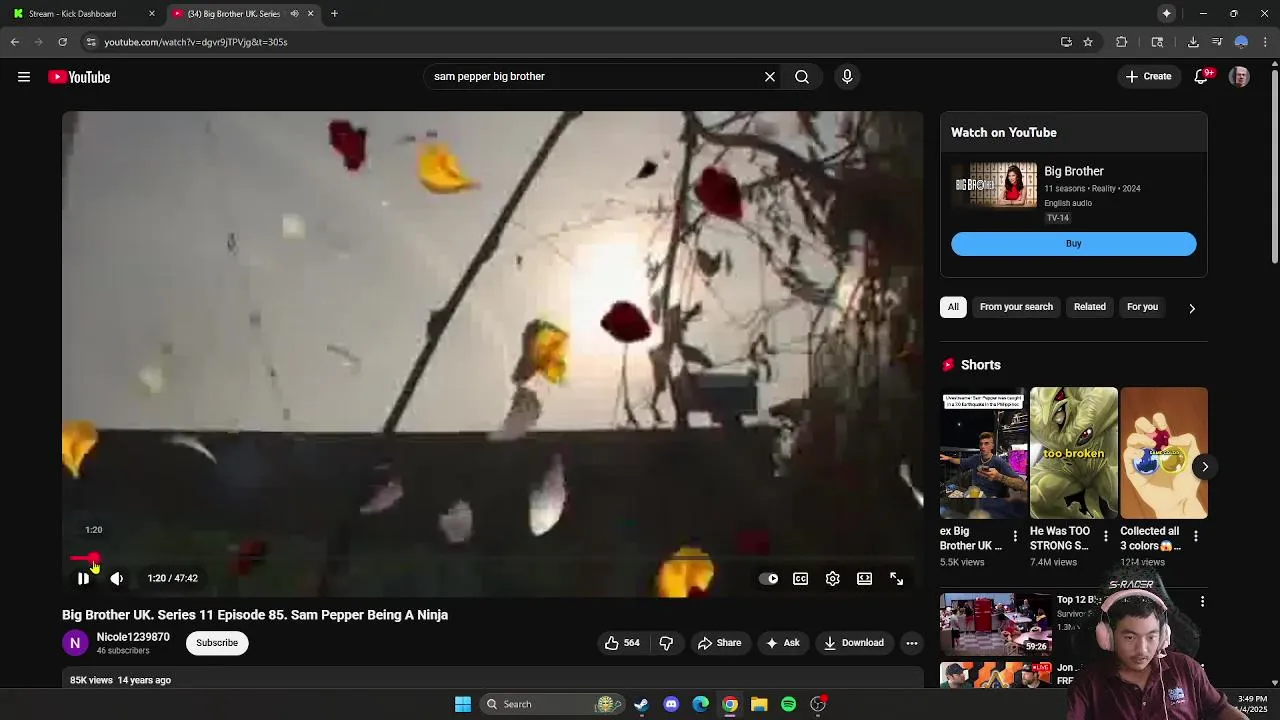Open Chrome extensions puzzle icon
Viewport: 1280px width, 720px height.
click(x=1121, y=42)
